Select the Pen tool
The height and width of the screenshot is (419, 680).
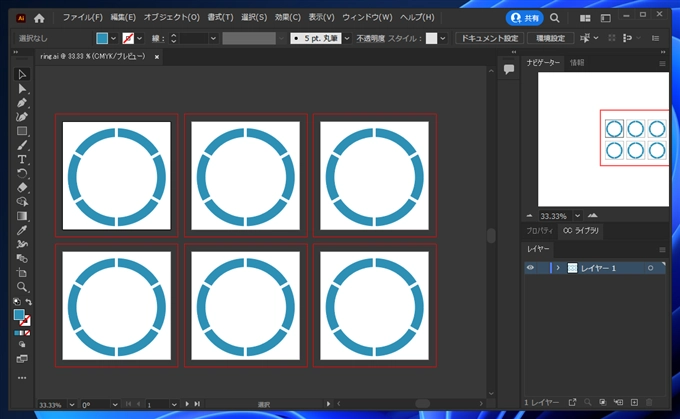point(22,103)
